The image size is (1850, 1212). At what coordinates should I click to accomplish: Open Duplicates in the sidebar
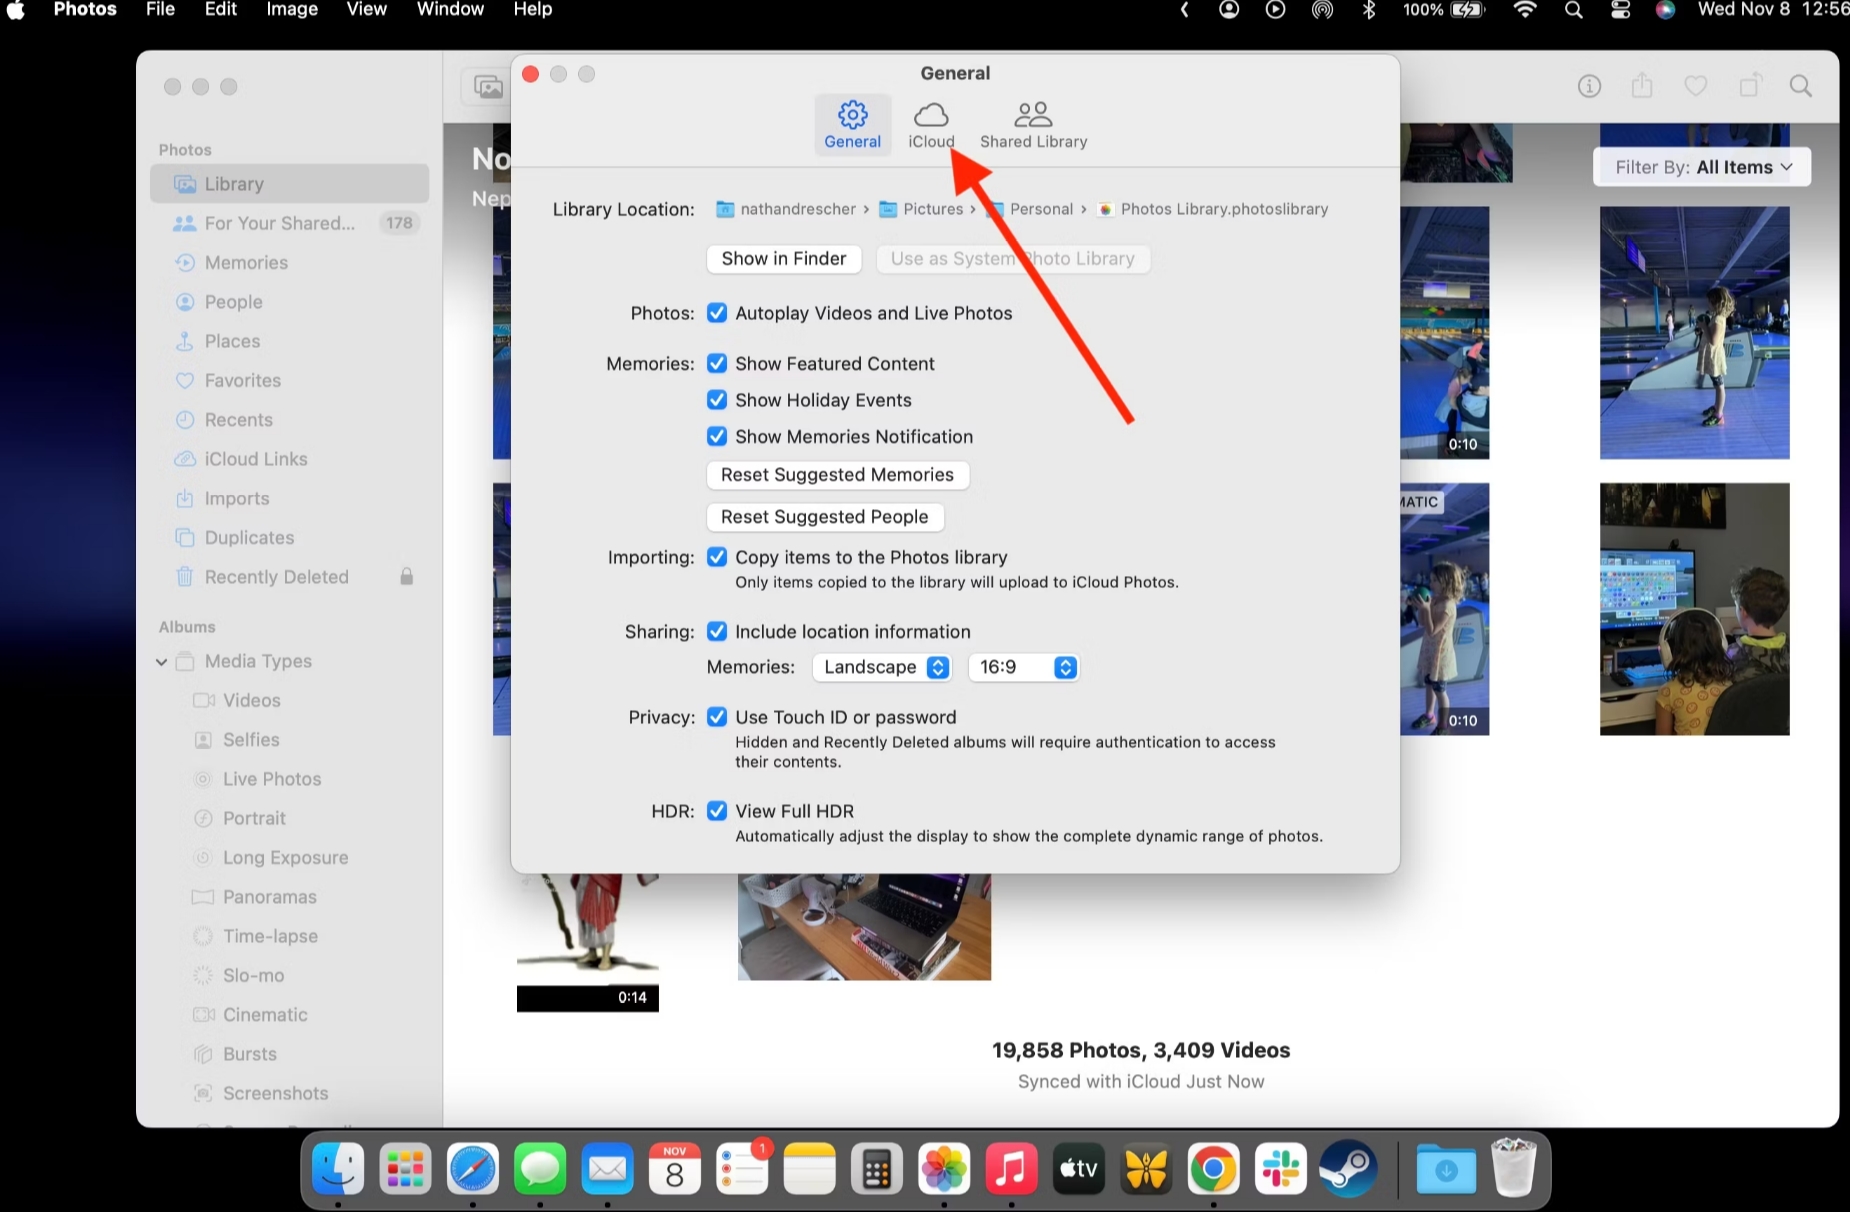coord(289,538)
